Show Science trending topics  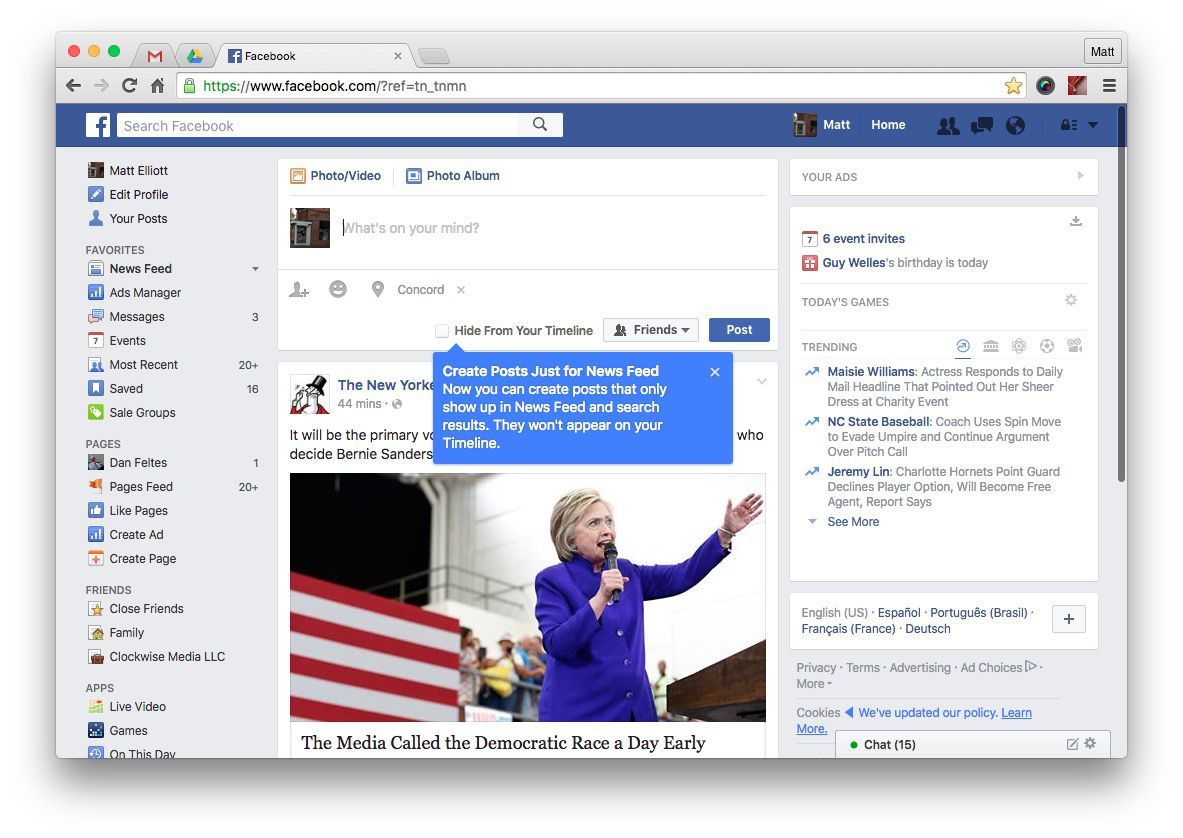coord(1018,345)
